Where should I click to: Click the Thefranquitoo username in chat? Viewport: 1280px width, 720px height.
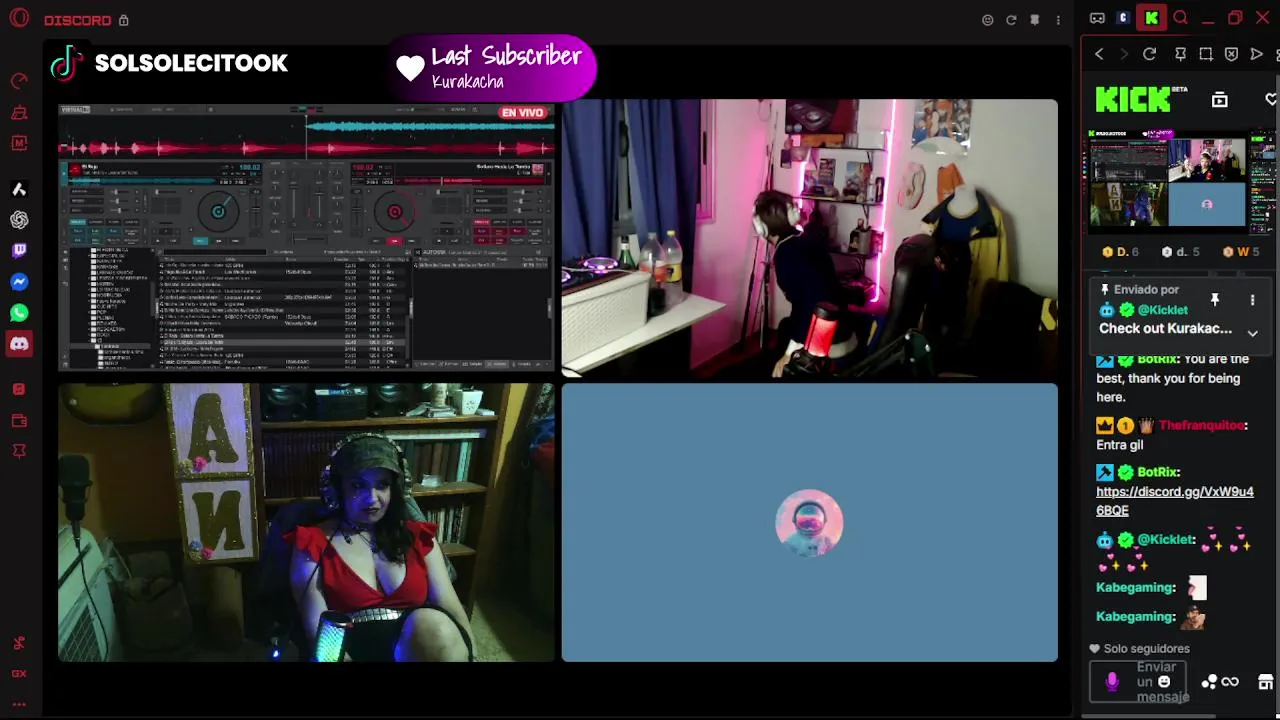1201,426
